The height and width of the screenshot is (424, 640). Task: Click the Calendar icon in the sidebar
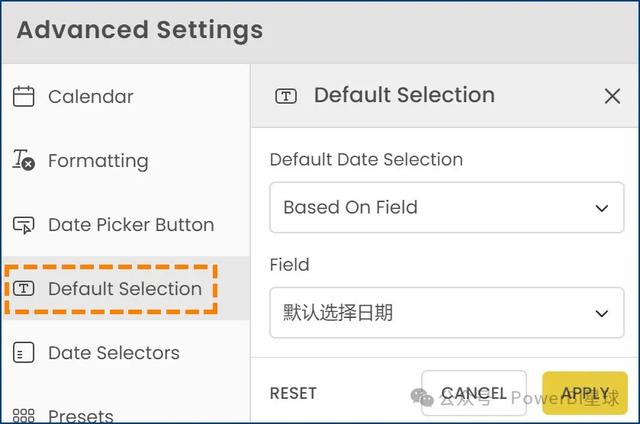(23, 97)
